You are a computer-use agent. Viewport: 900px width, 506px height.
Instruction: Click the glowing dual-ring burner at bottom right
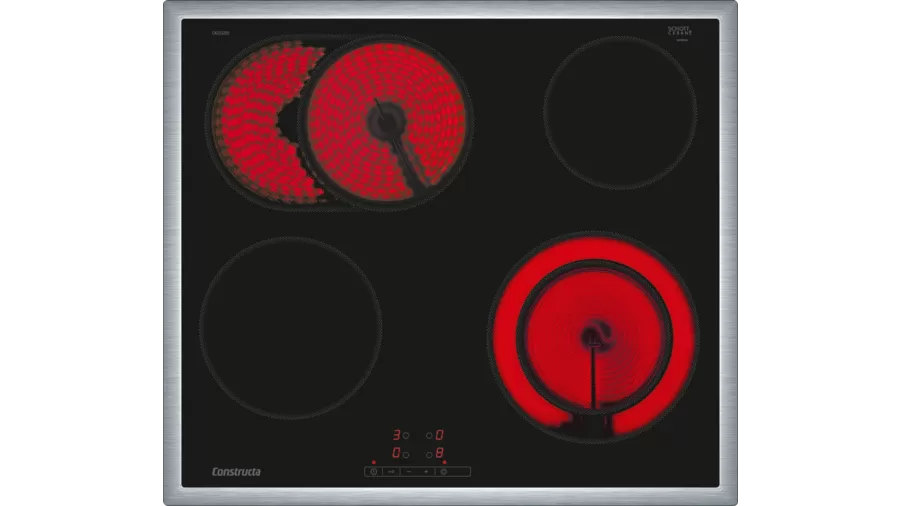click(x=592, y=335)
